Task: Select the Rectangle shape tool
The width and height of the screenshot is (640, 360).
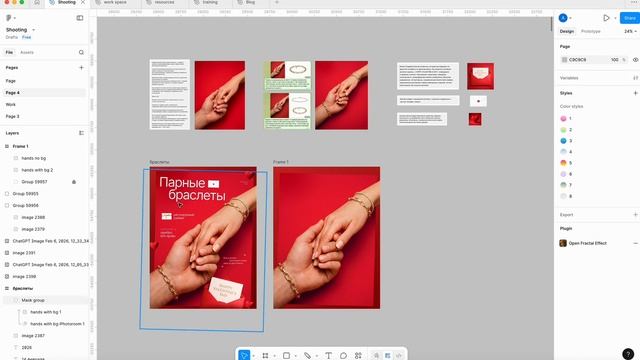Action: click(287, 356)
